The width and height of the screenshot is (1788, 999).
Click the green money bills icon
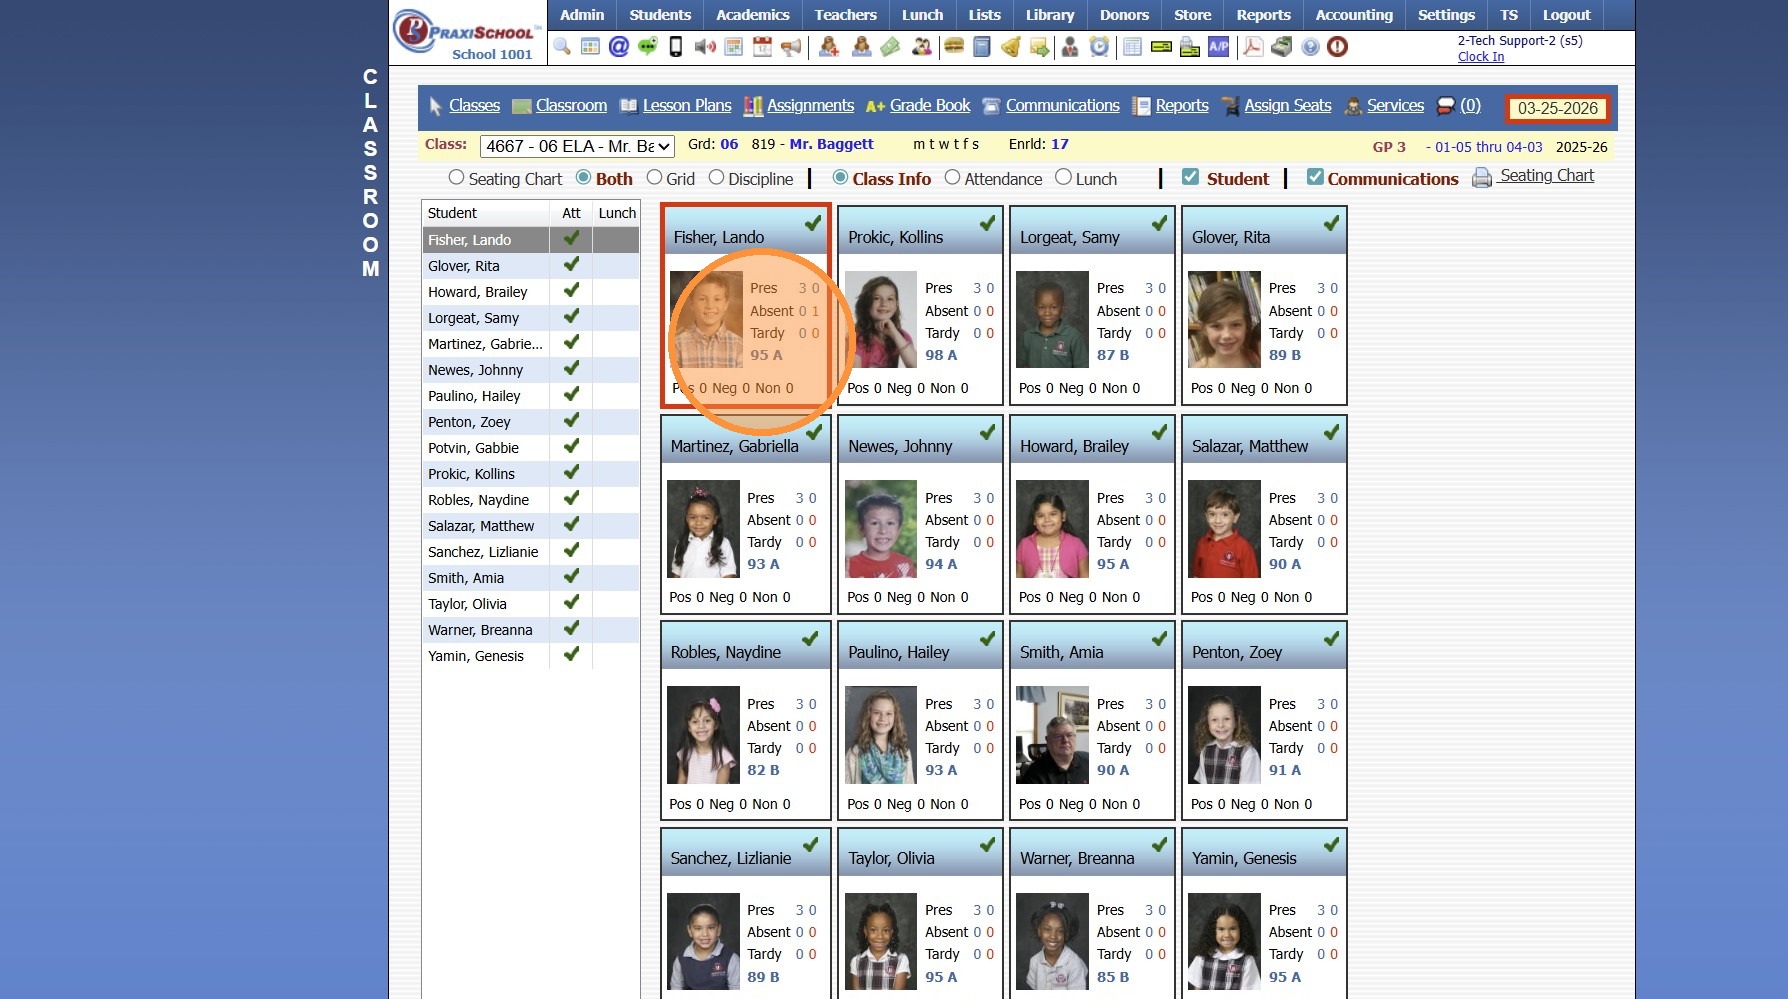pyautogui.click(x=890, y=47)
